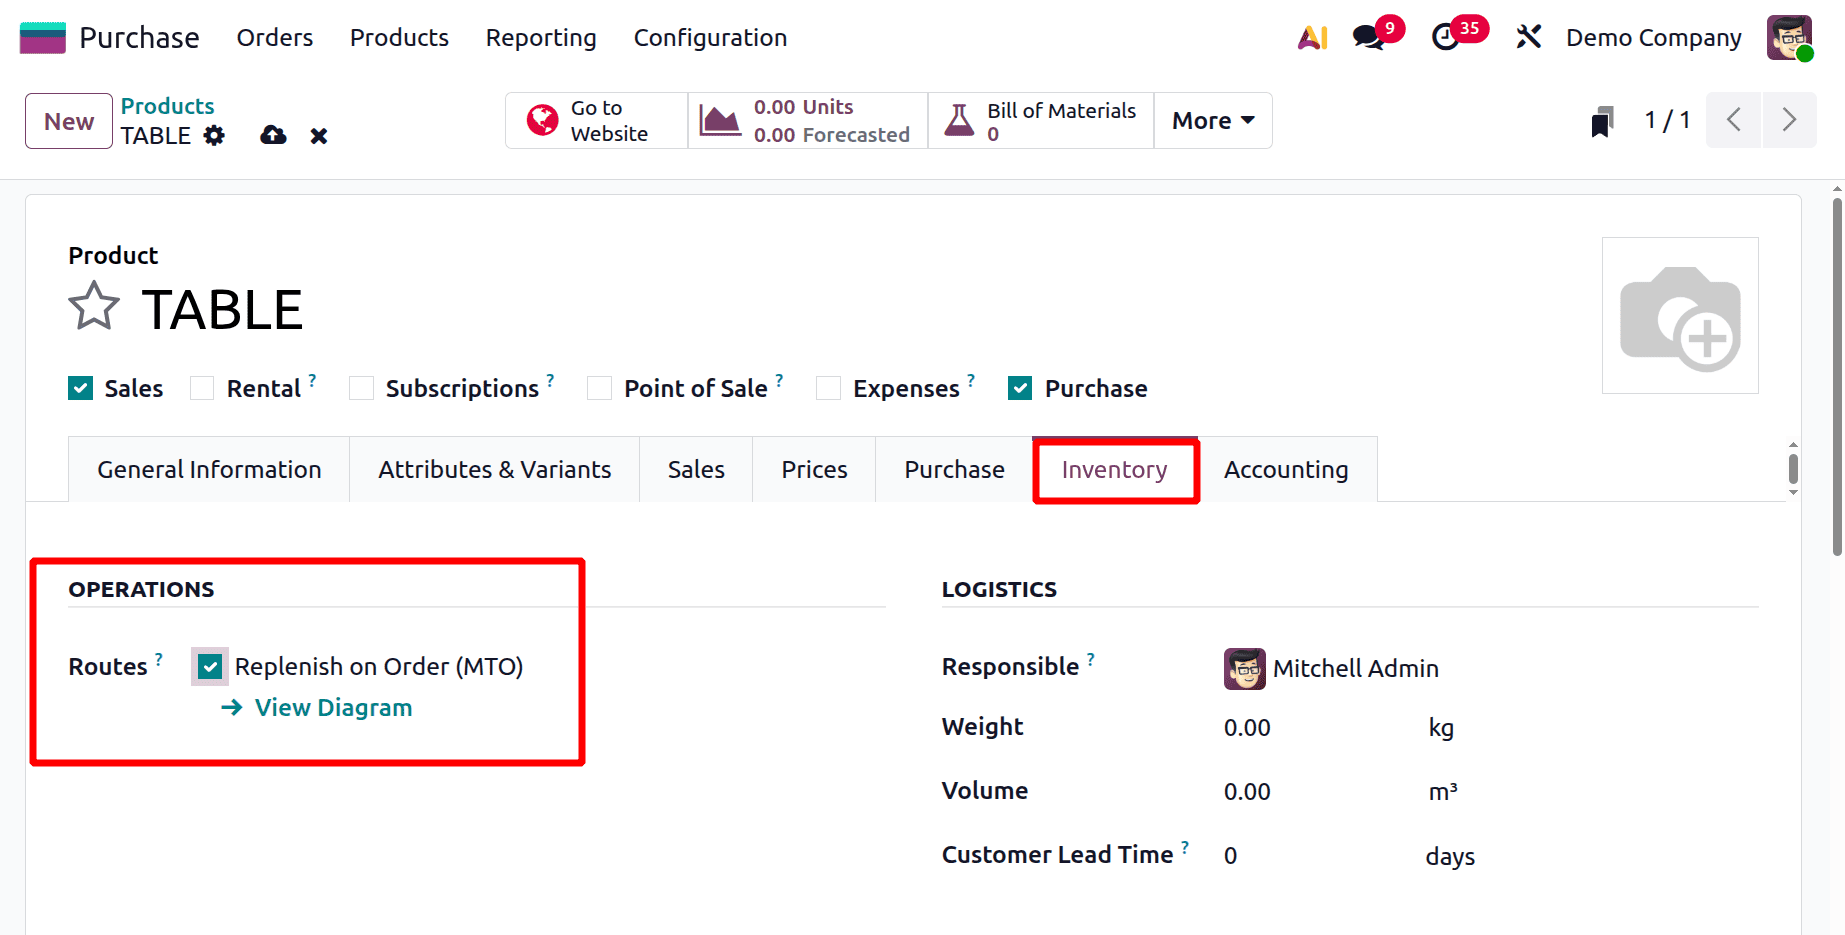Enable the Point of Sale checkbox
This screenshot has height=935, width=1845.
pyautogui.click(x=599, y=387)
